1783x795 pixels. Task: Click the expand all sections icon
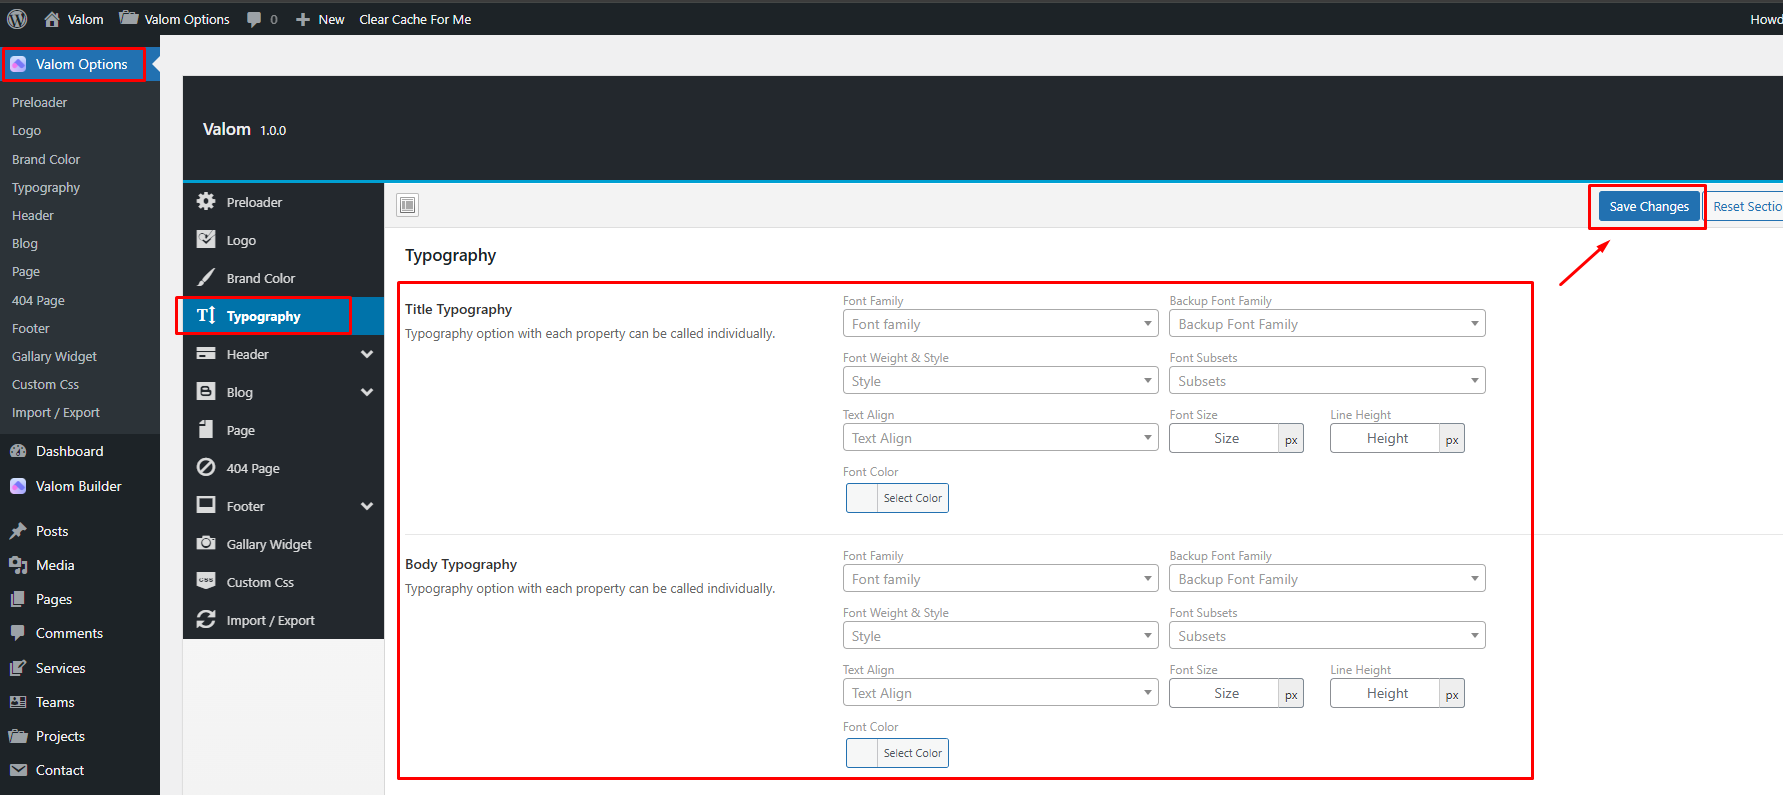click(x=407, y=206)
